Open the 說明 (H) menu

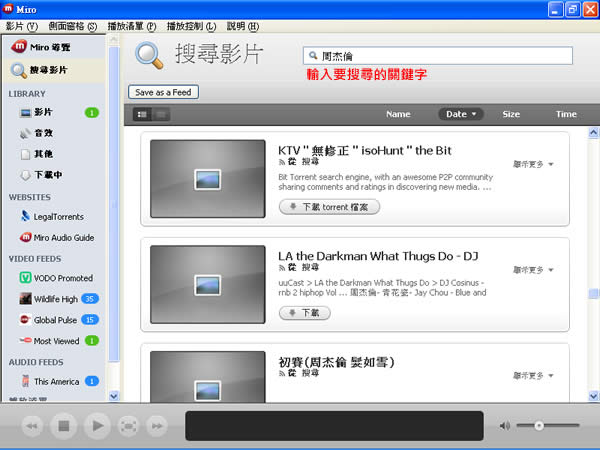[x=243, y=26]
